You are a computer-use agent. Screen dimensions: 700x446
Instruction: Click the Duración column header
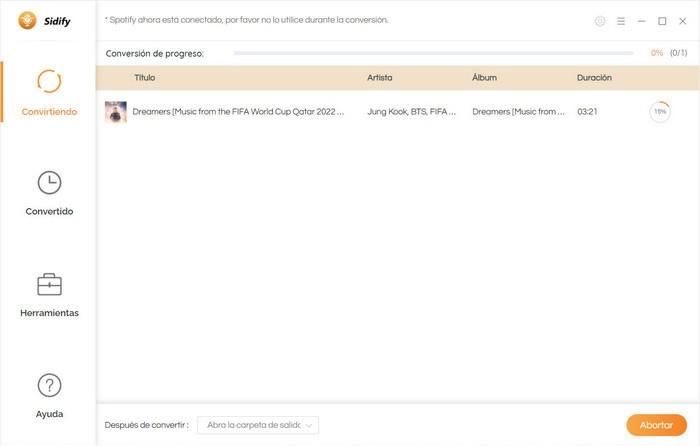click(x=594, y=78)
